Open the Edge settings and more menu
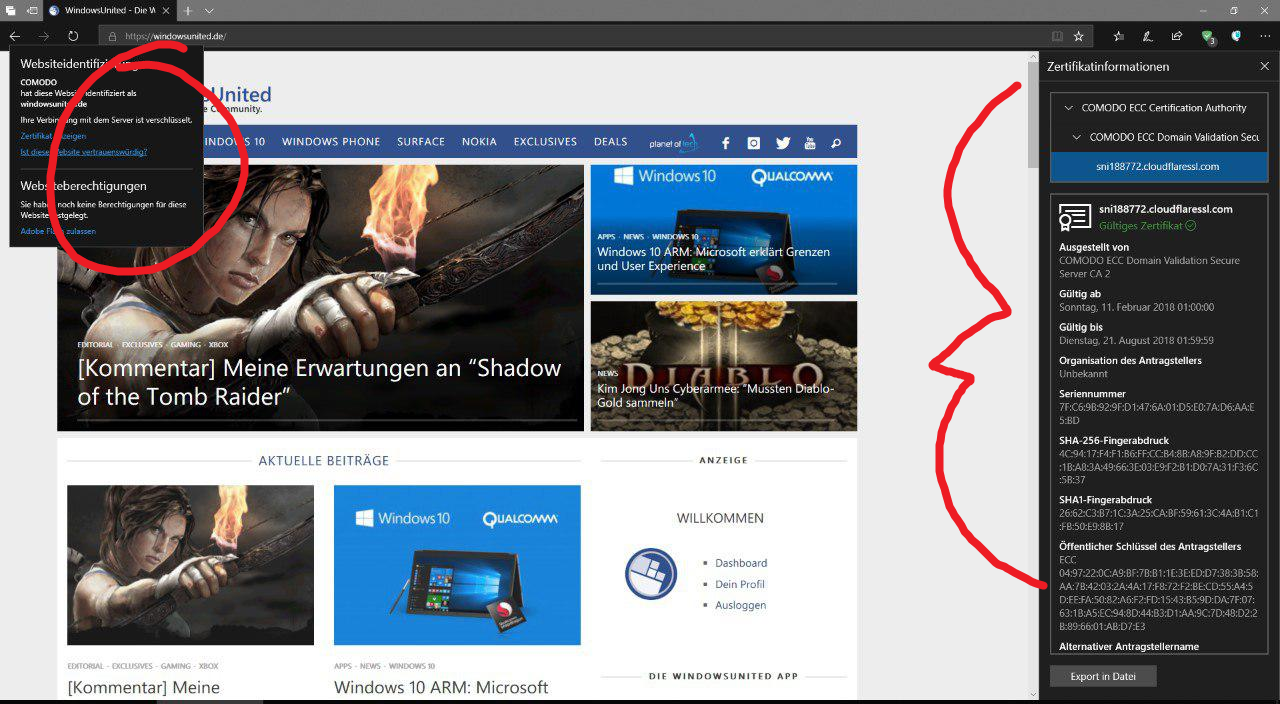1280x704 pixels. tap(1265, 36)
